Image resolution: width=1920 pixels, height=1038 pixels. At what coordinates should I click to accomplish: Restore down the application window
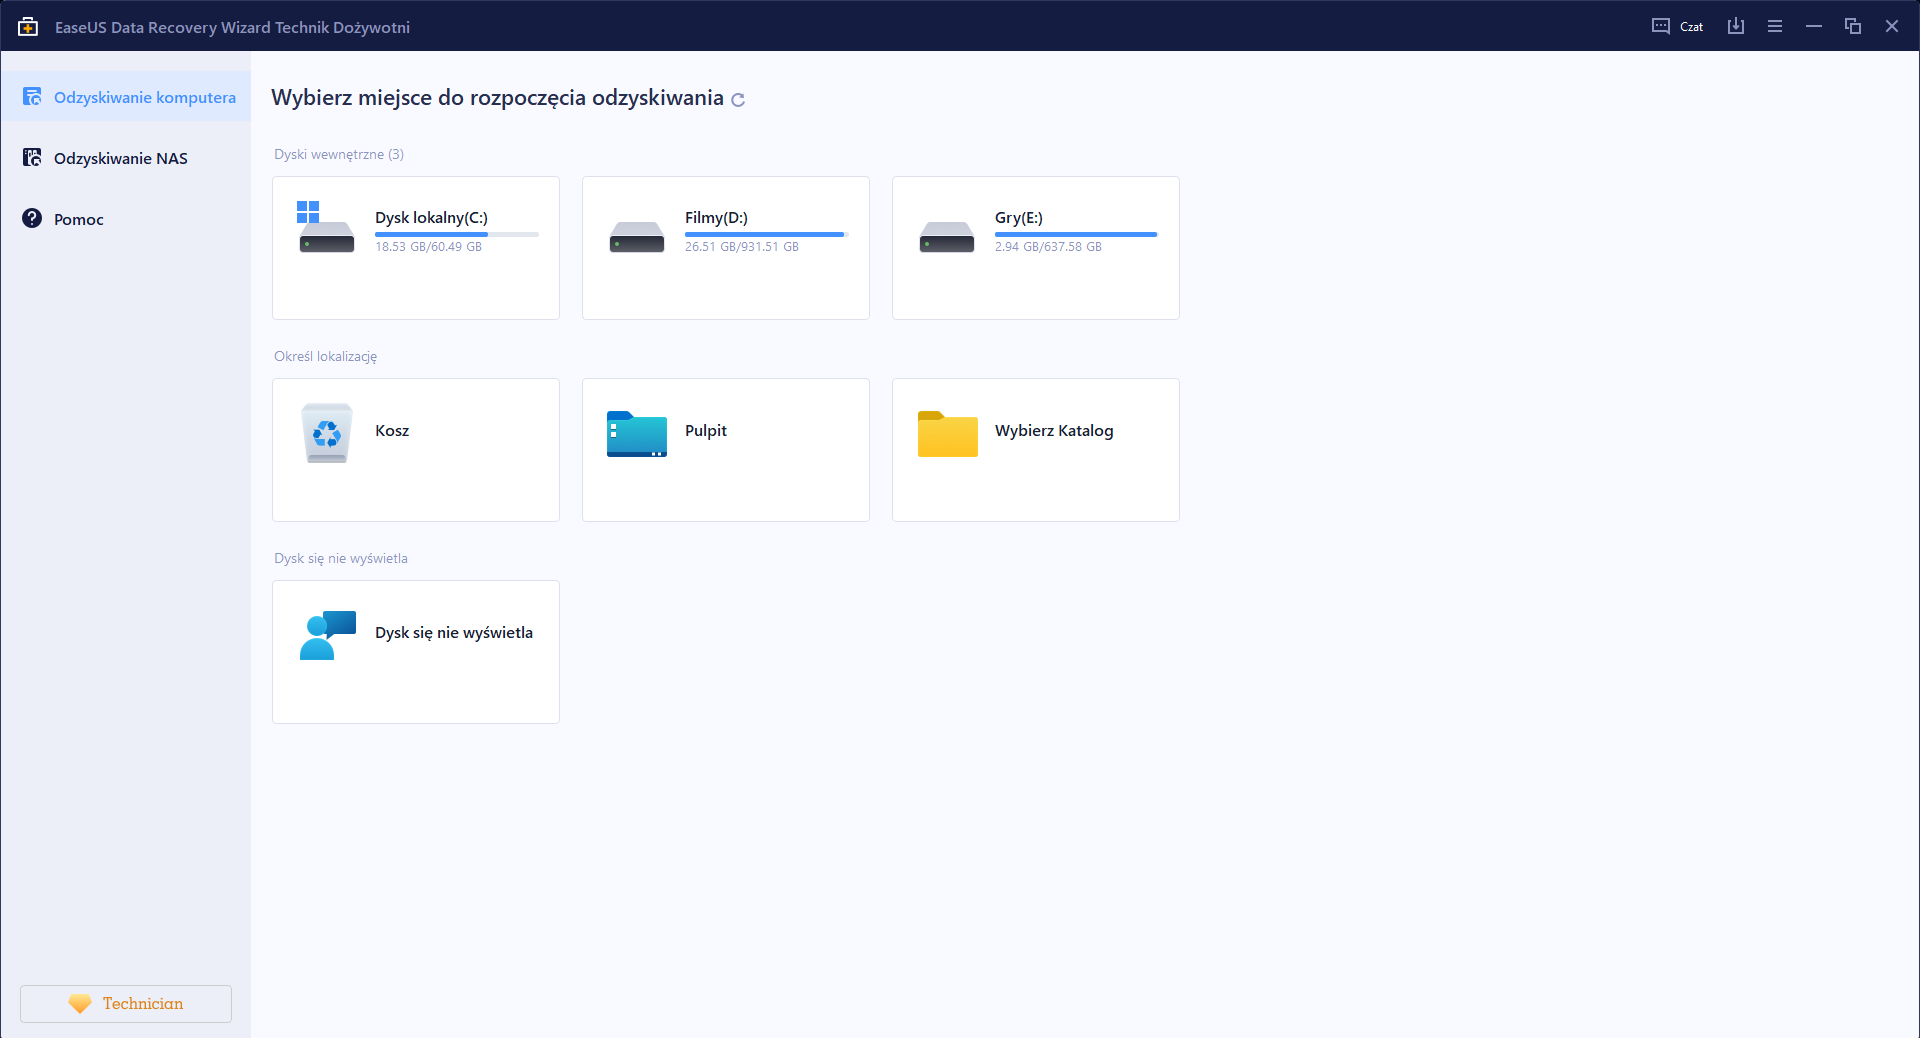(x=1853, y=26)
